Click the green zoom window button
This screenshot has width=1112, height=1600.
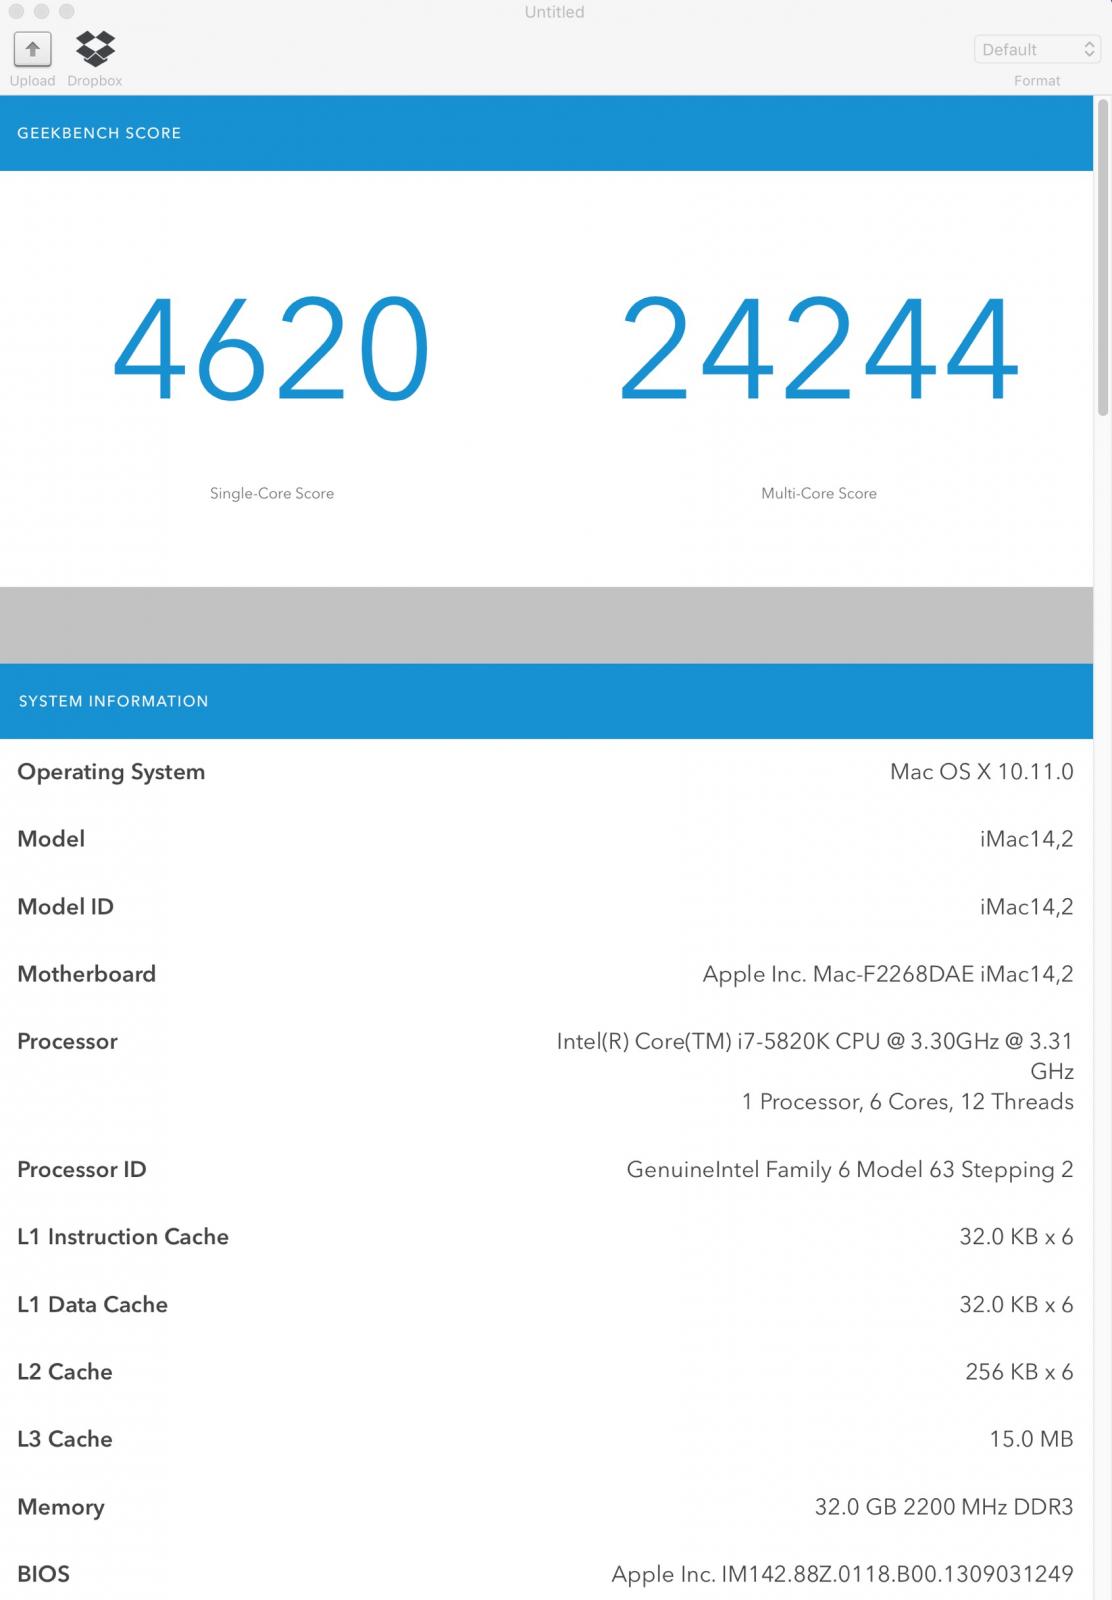point(66,12)
